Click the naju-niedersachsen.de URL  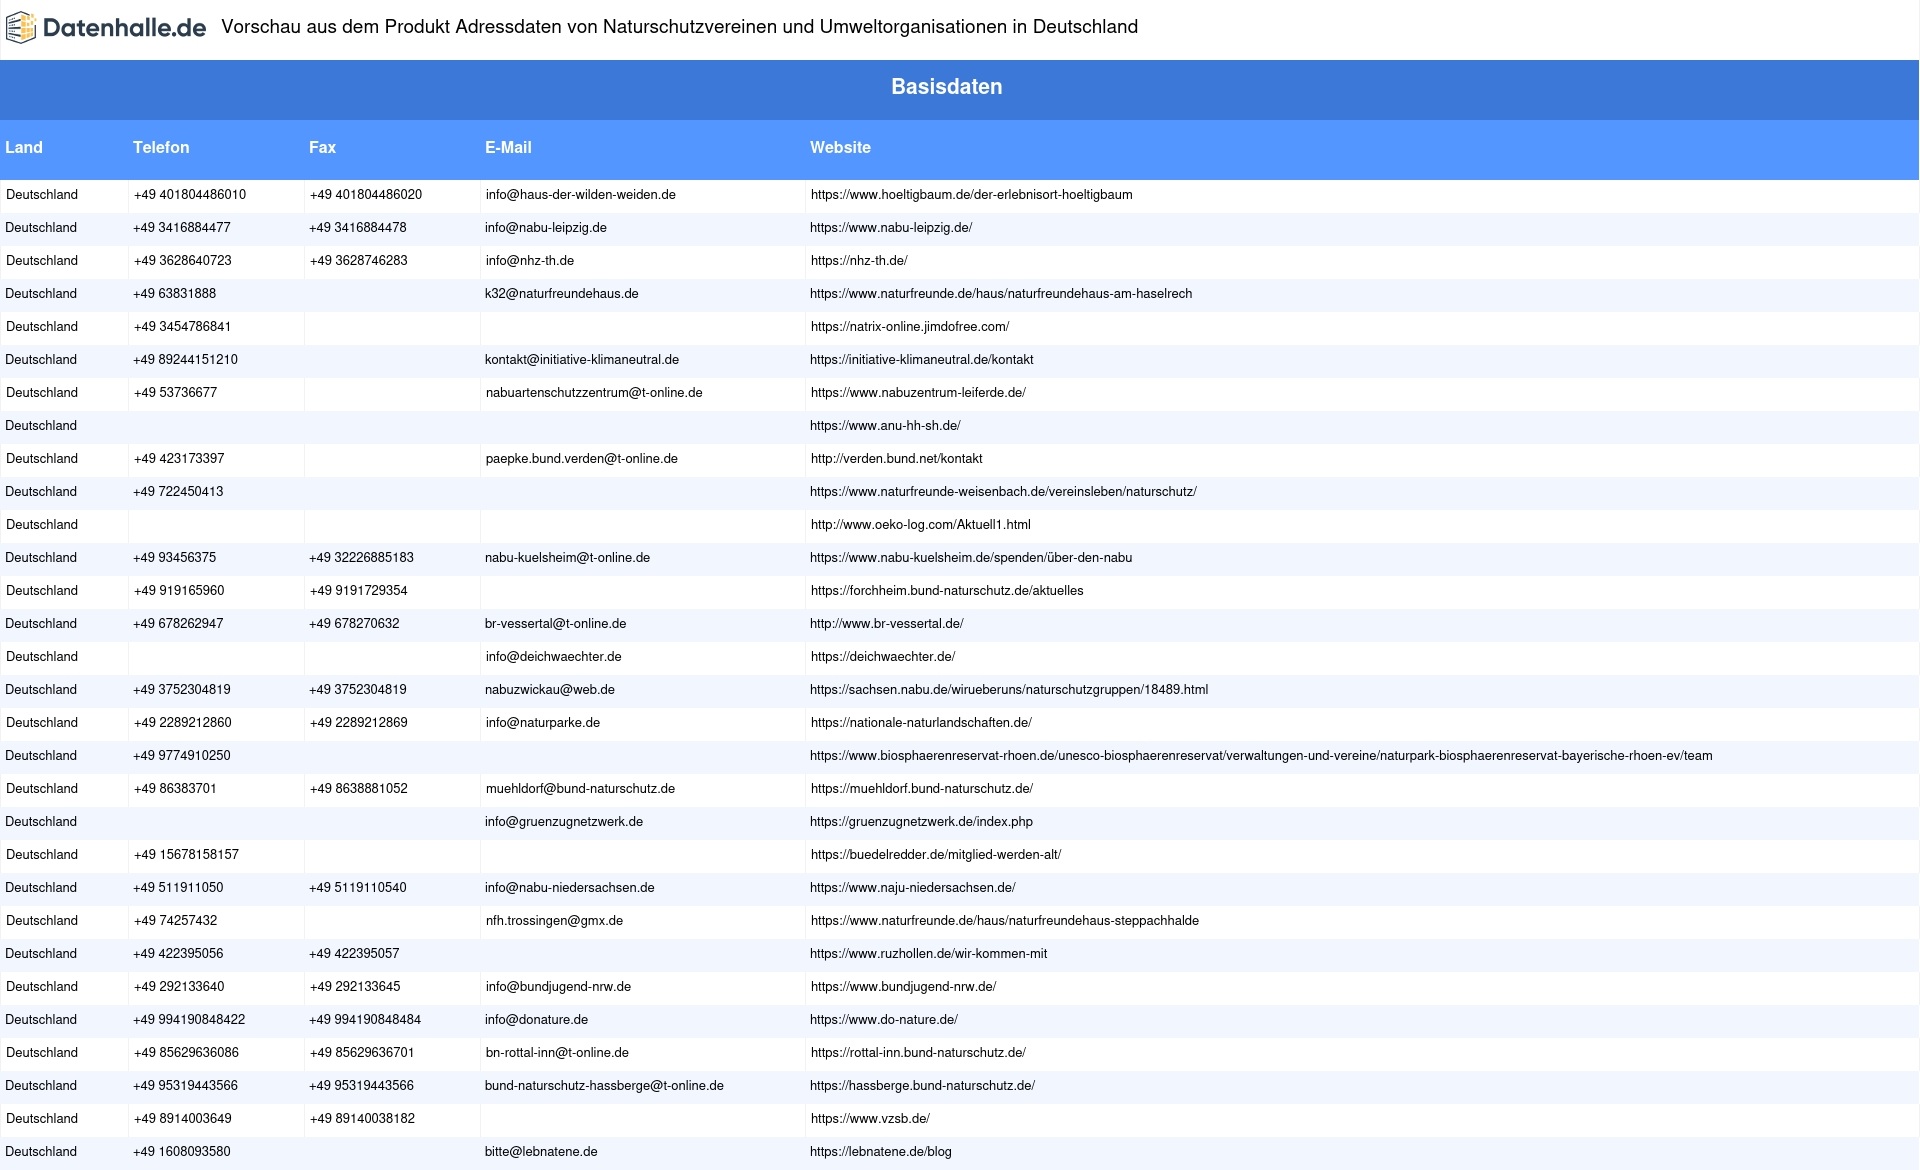(913, 888)
